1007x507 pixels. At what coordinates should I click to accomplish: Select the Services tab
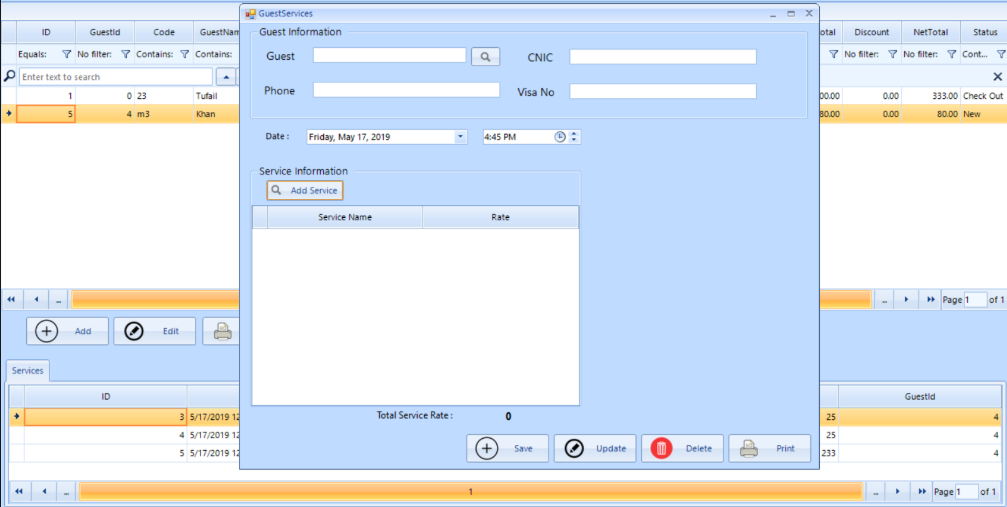28,371
